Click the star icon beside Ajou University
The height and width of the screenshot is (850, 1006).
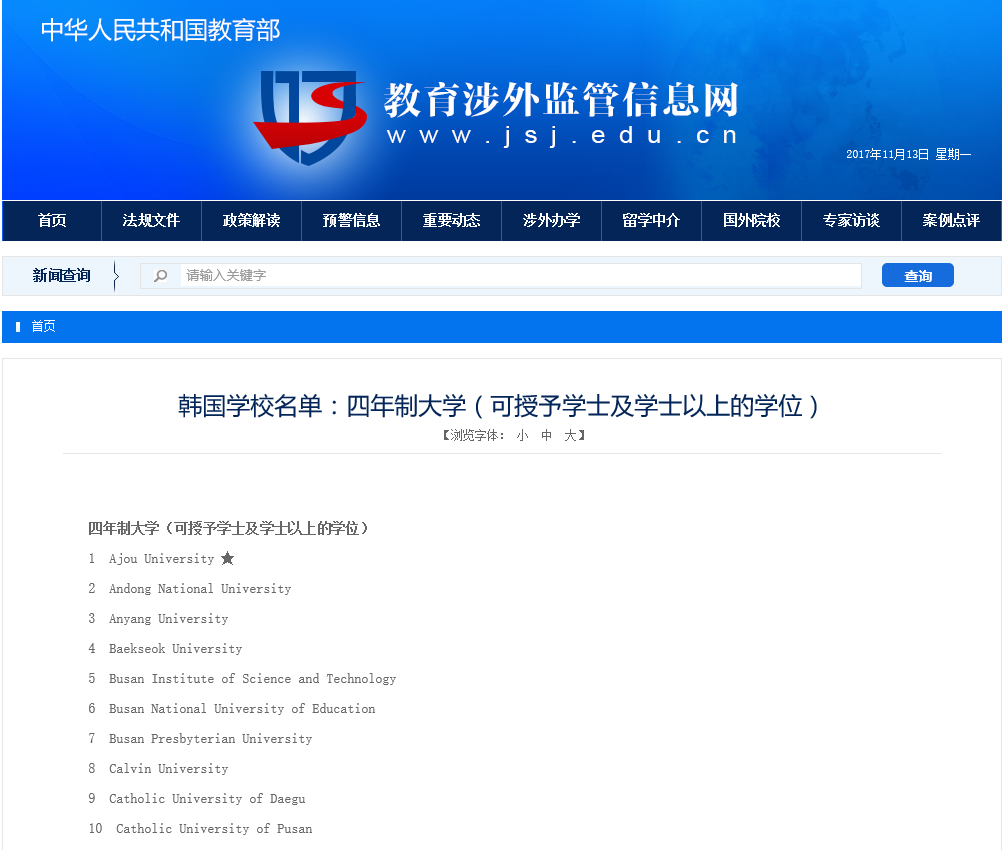228,559
